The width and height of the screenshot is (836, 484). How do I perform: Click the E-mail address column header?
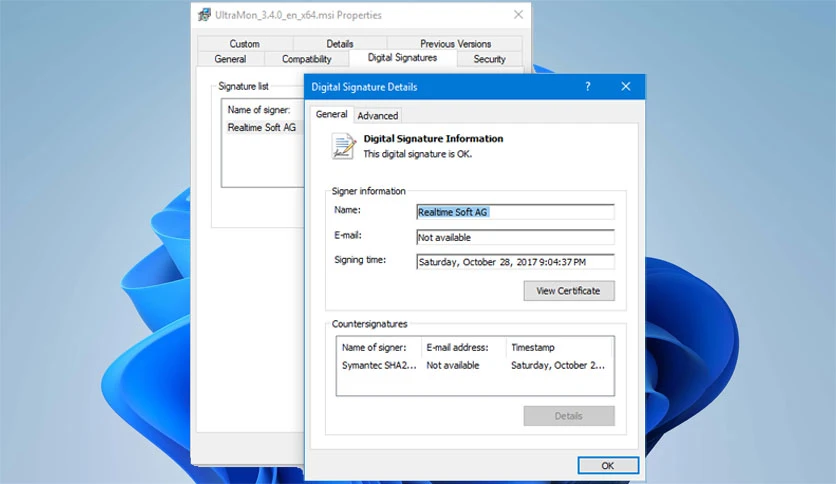463,348
